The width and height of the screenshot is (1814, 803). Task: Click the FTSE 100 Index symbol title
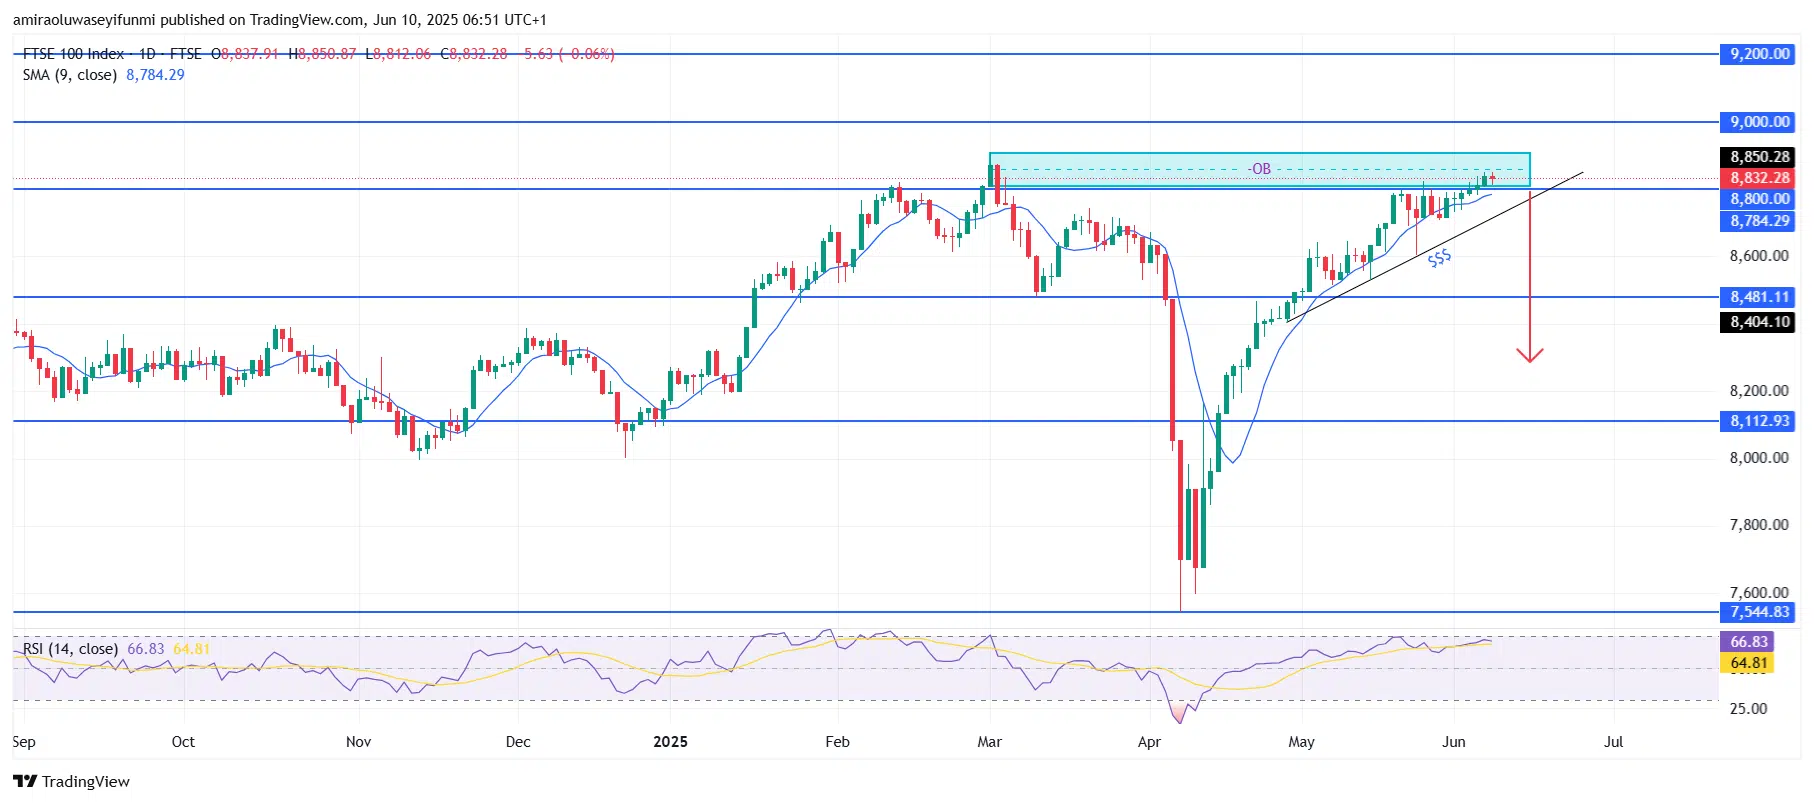[x=74, y=54]
